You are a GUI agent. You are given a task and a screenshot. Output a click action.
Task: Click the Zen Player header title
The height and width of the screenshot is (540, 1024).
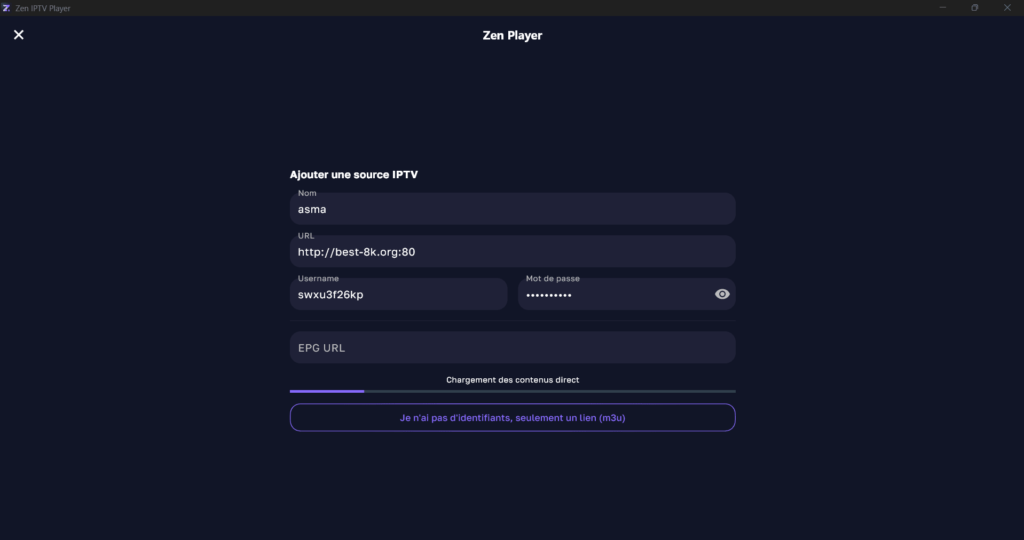pos(512,35)
